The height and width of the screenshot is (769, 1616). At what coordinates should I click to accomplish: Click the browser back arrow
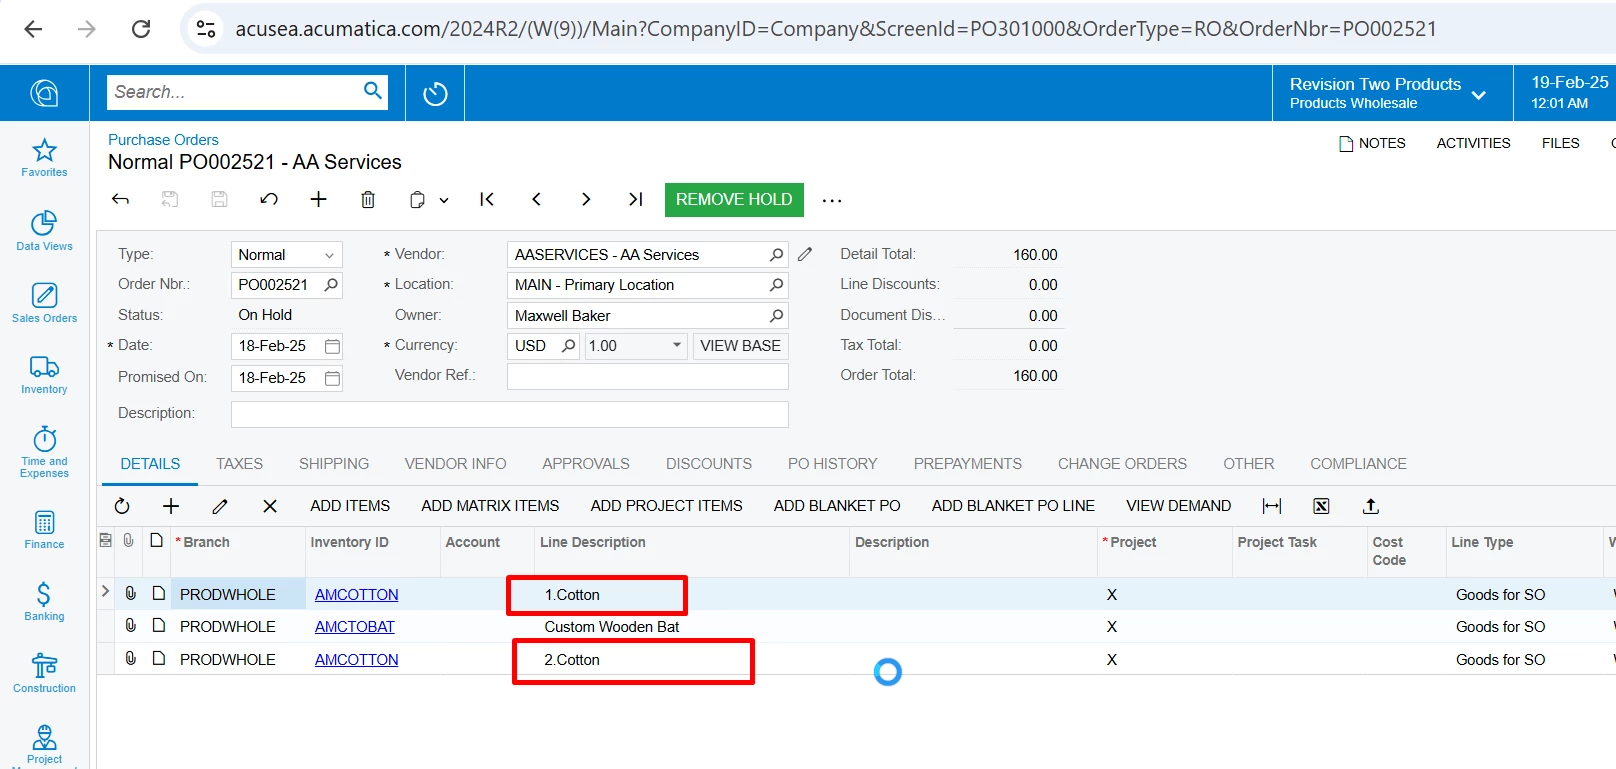click(33, 29)
